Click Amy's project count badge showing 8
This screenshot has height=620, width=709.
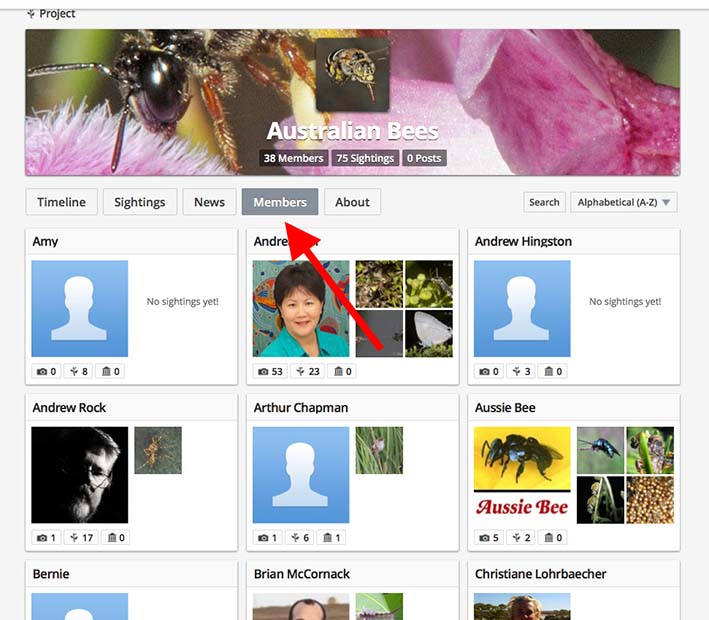point(79,371)
